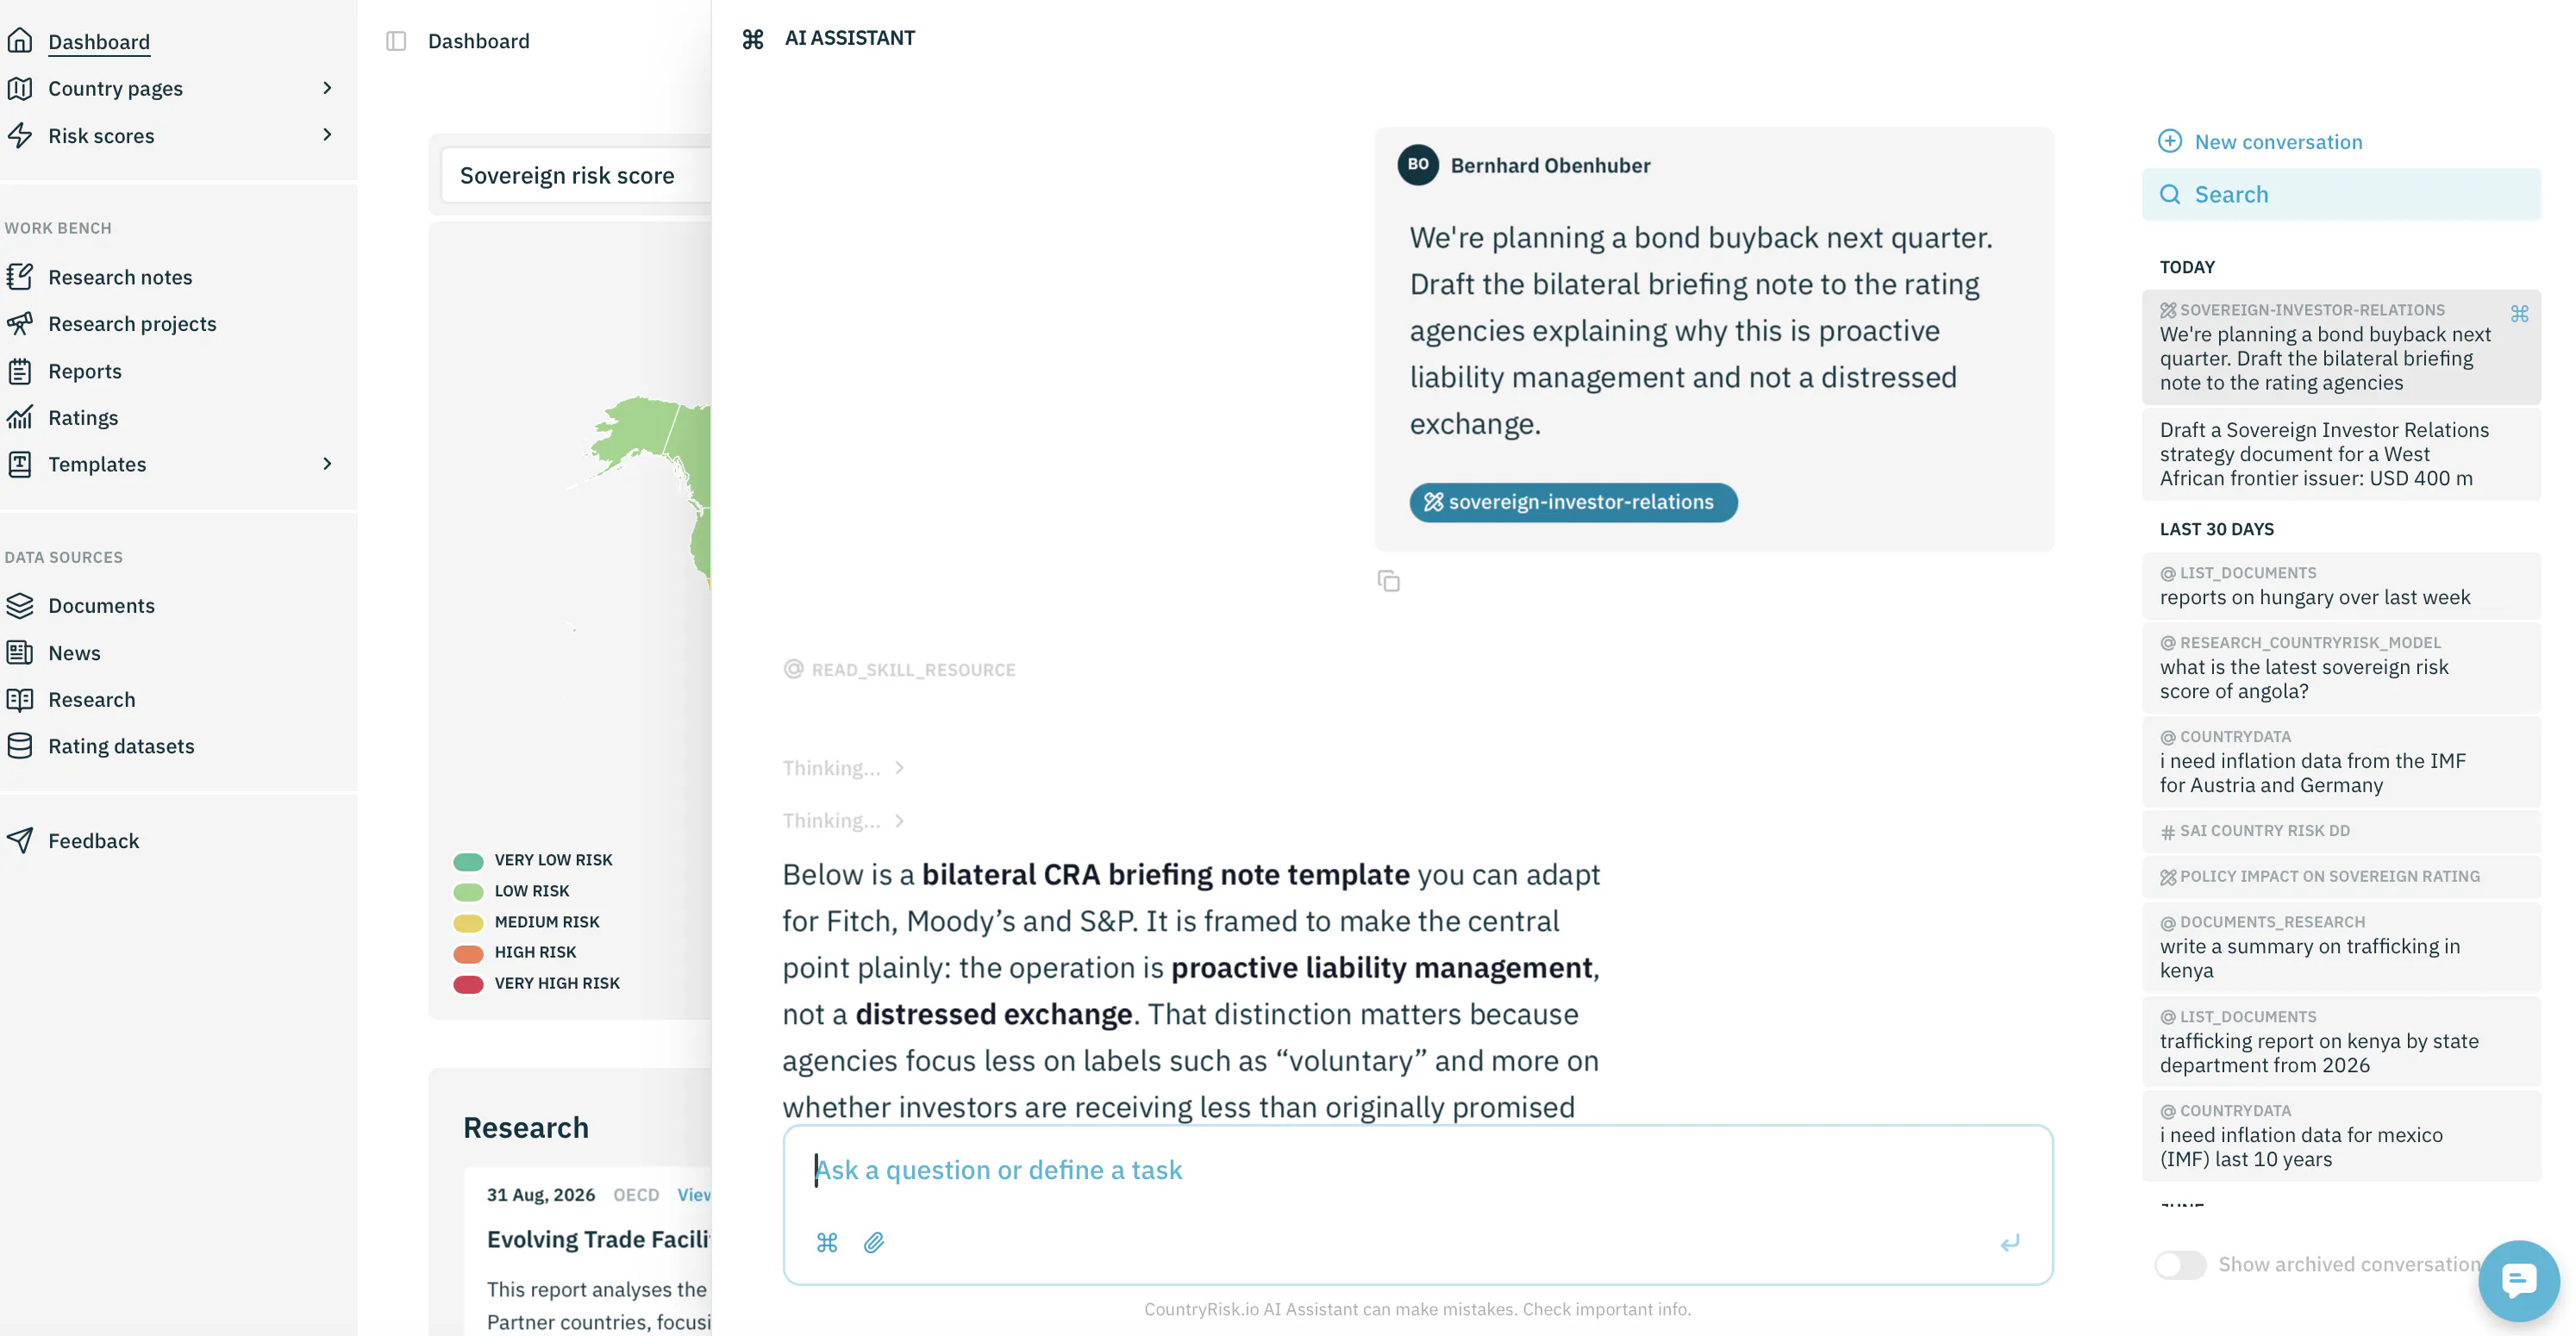Go to Rating datasets page
Screen dimensions: 2576x1336
pos(121,746)
